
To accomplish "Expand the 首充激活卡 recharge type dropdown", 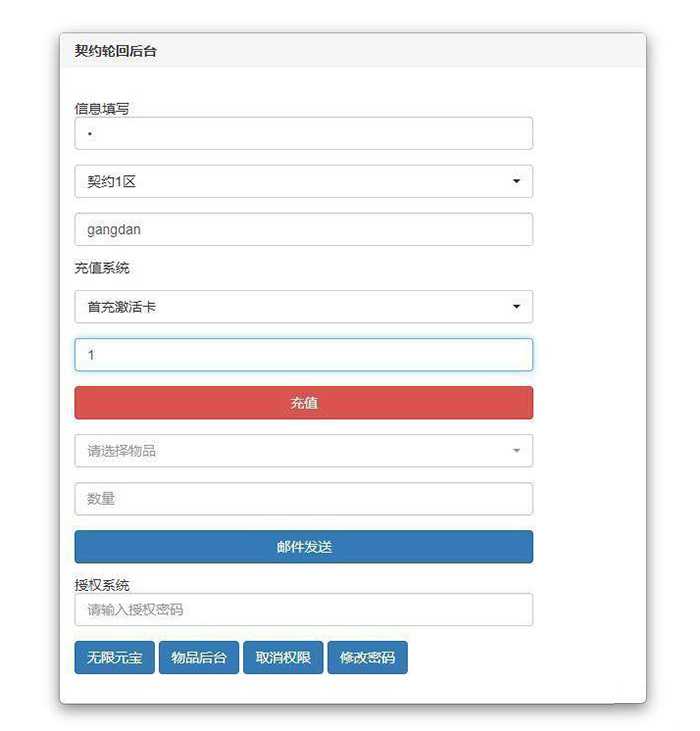I will pos(303,307).
